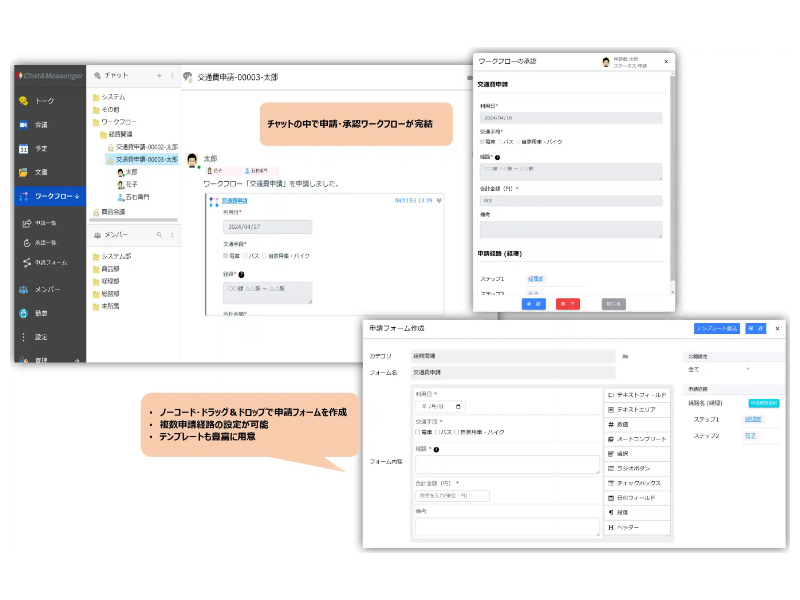
Task: Add a 数値 number component
Action: click(x=637, y=424)
